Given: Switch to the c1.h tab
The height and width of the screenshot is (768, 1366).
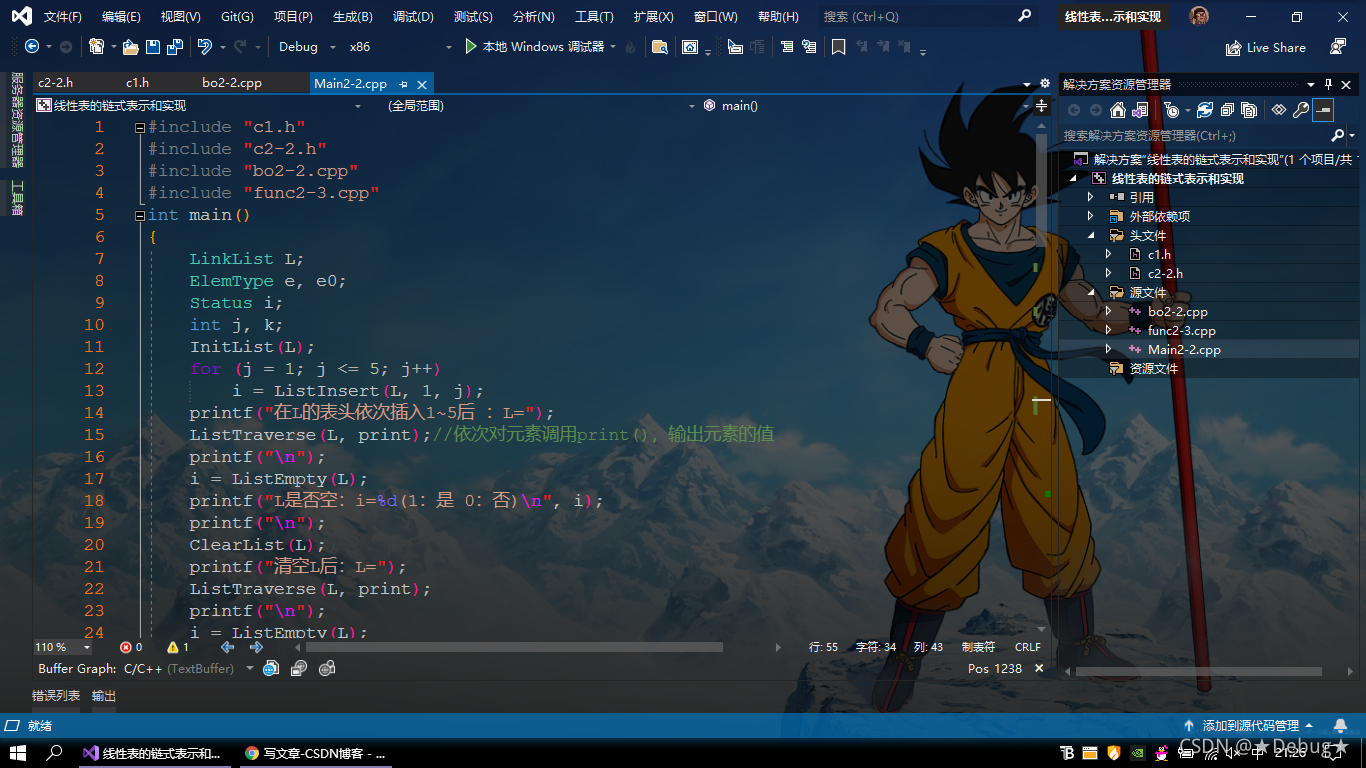Looking at the screenshot, I should click(137, 84).
